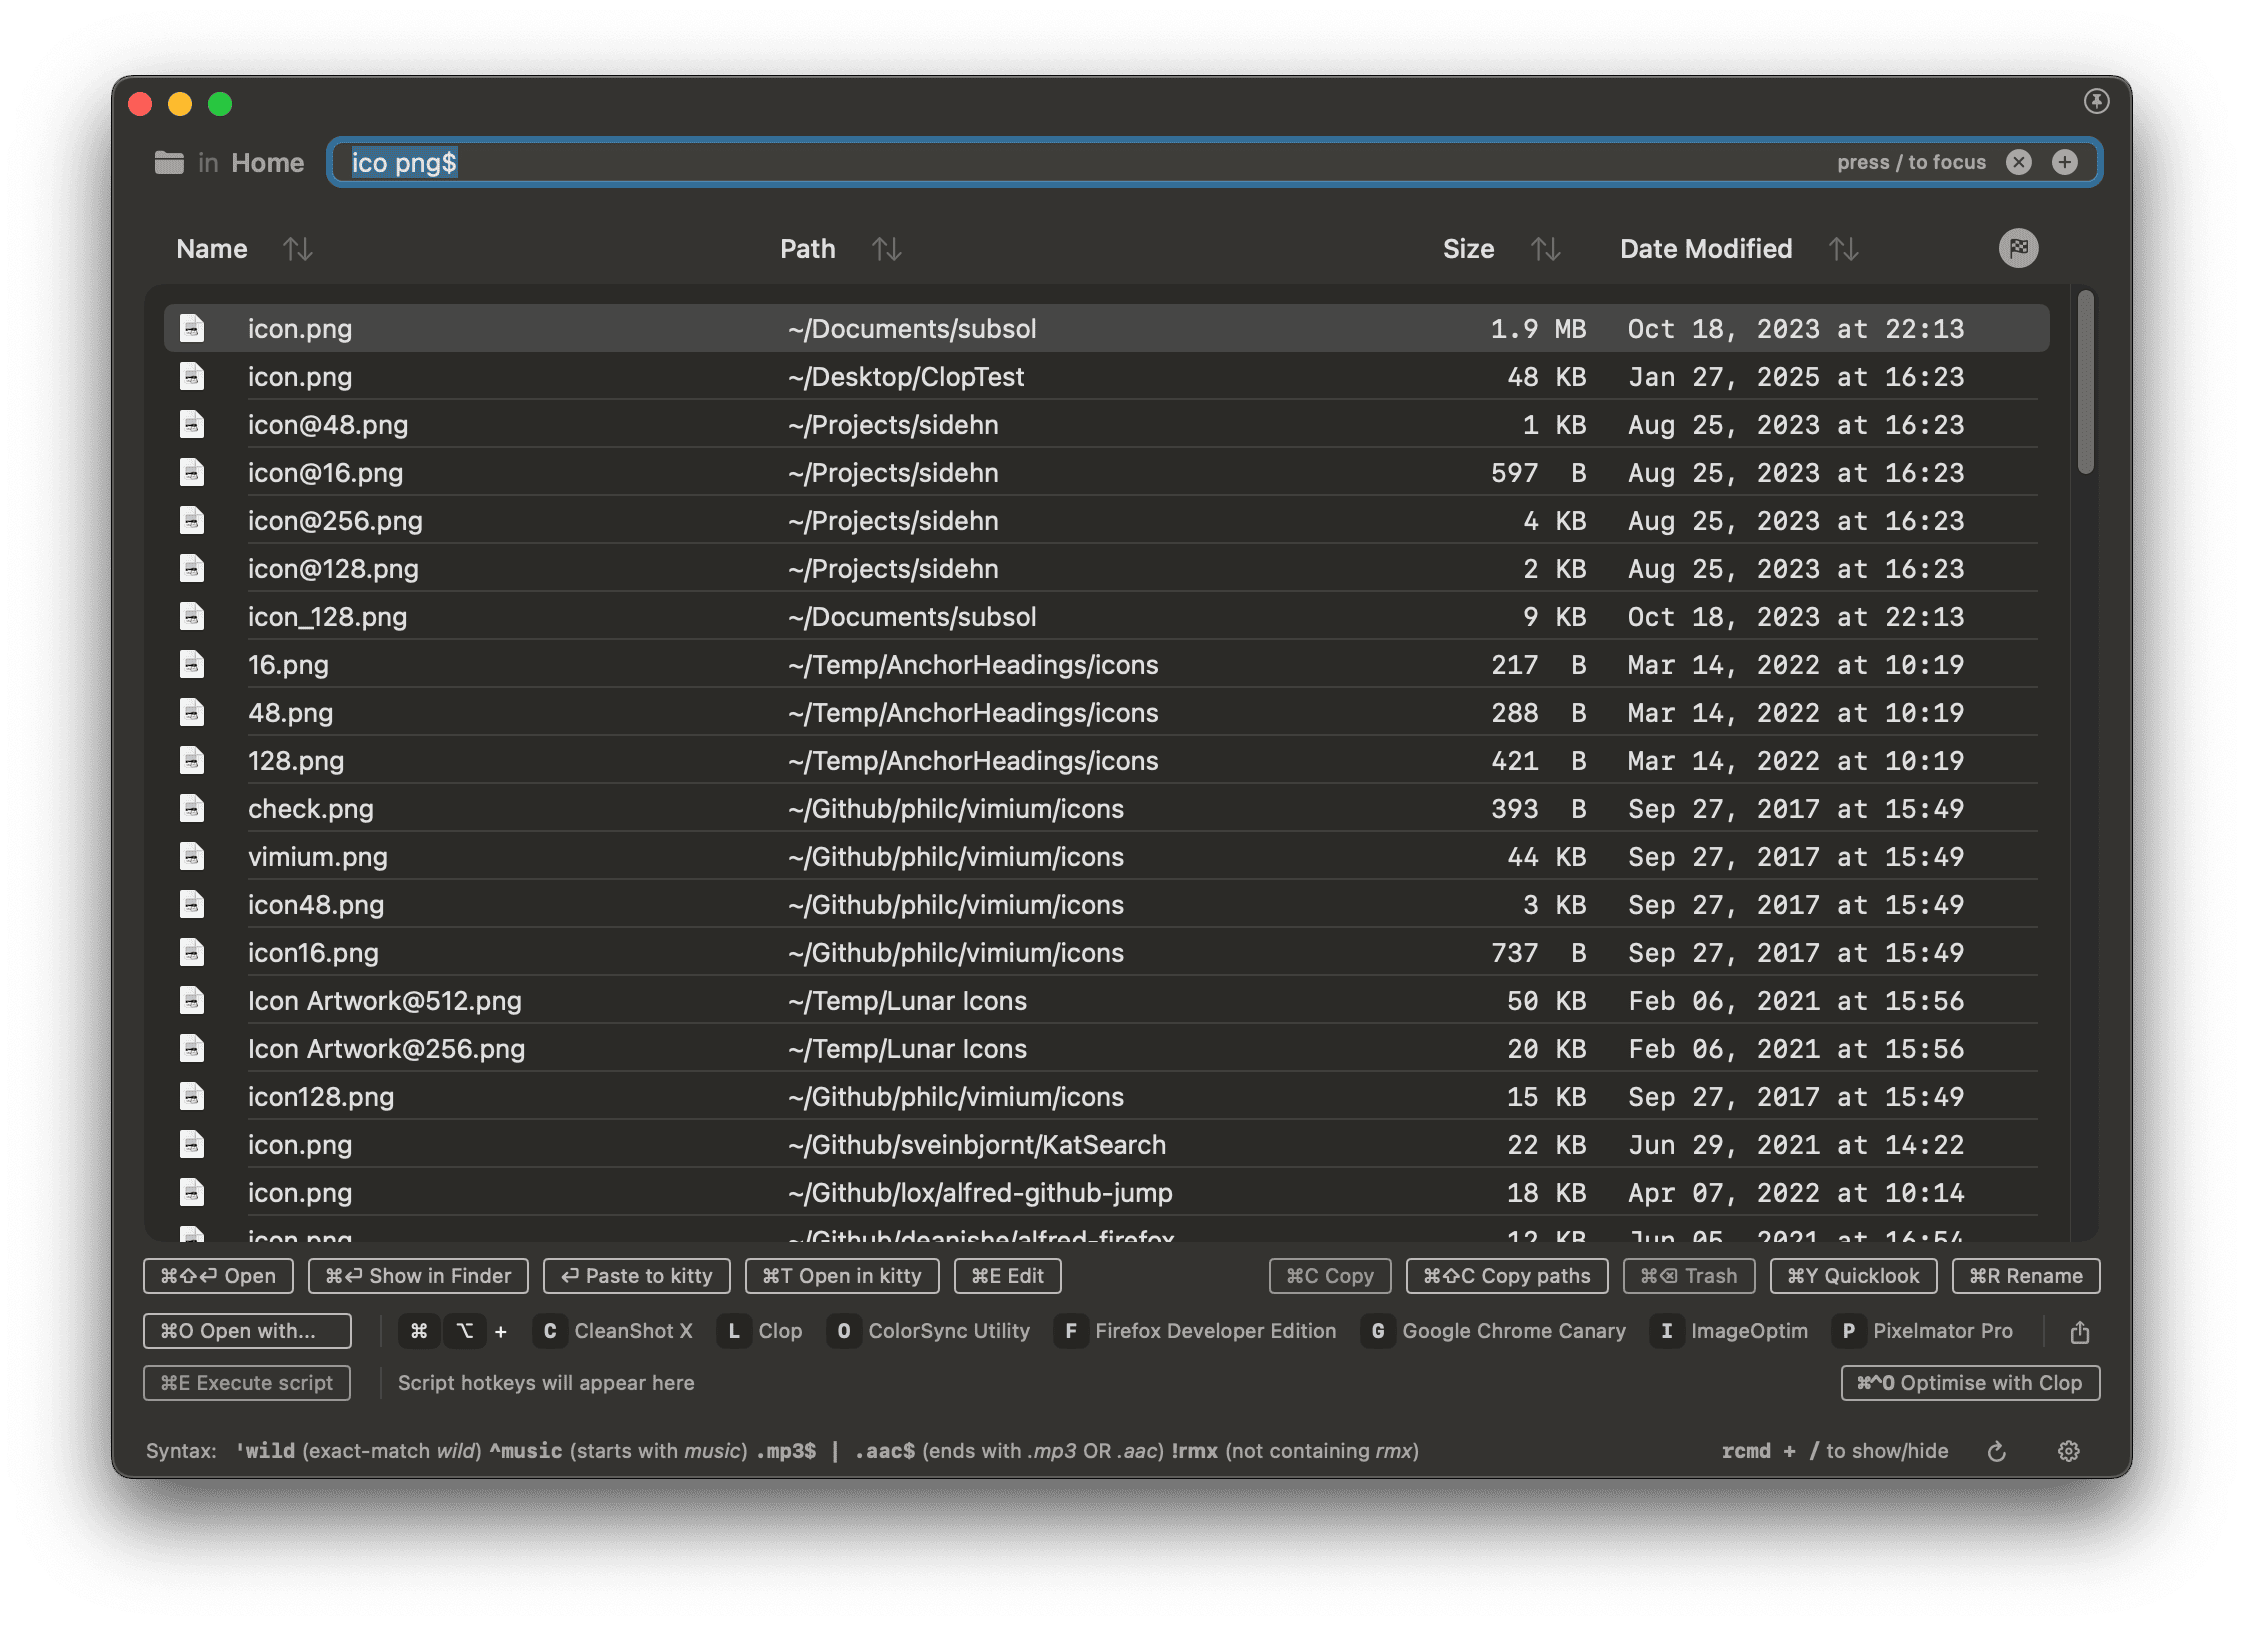Toggle sort order on the Name column
The width and height of the screenshot is (2244, 1626).
coord(298,249)
